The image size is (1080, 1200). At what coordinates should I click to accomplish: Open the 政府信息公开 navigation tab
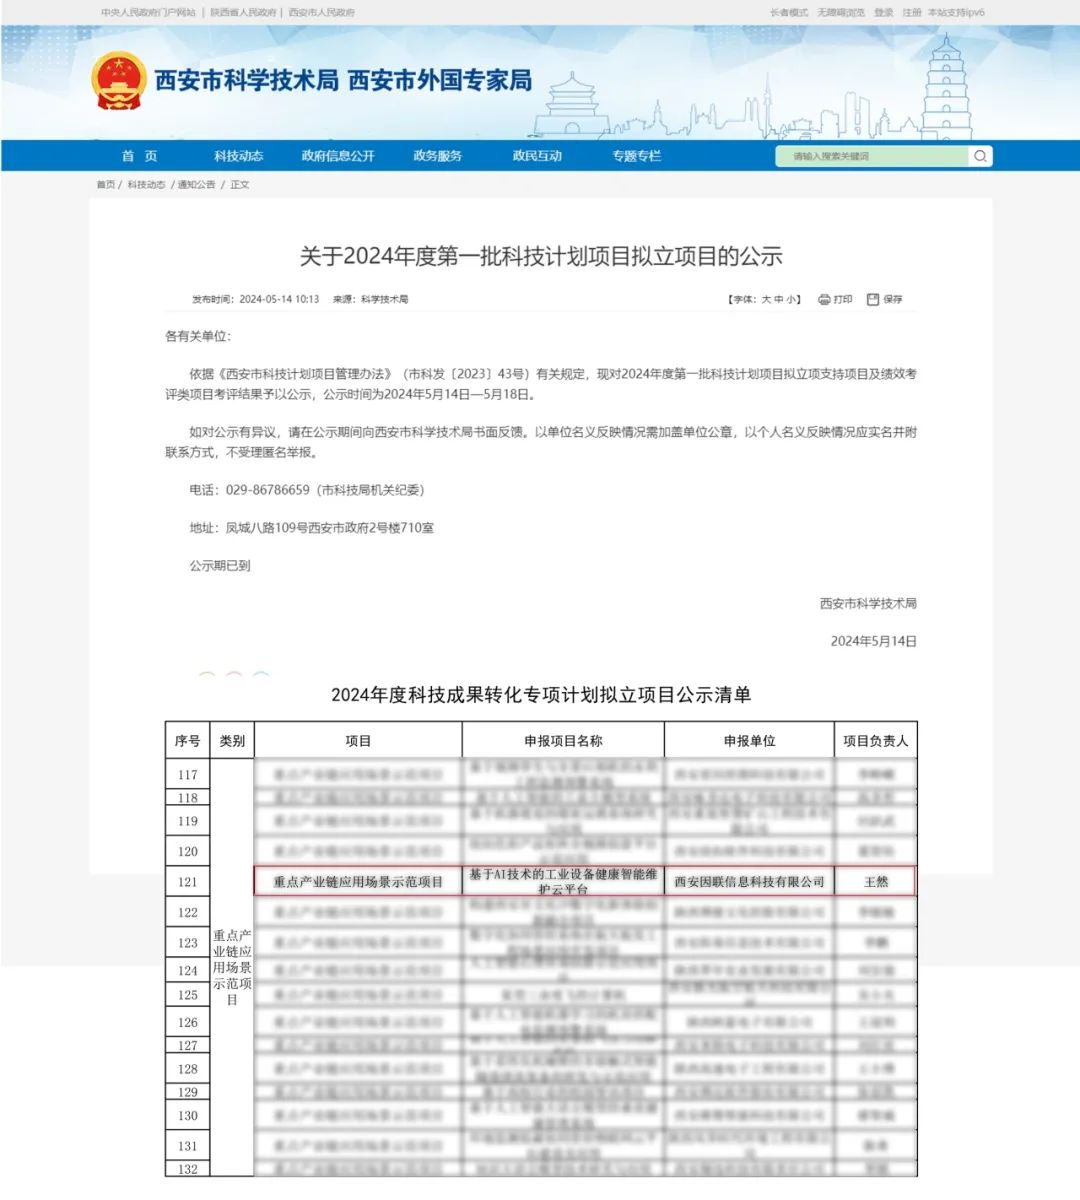(338, 156)
